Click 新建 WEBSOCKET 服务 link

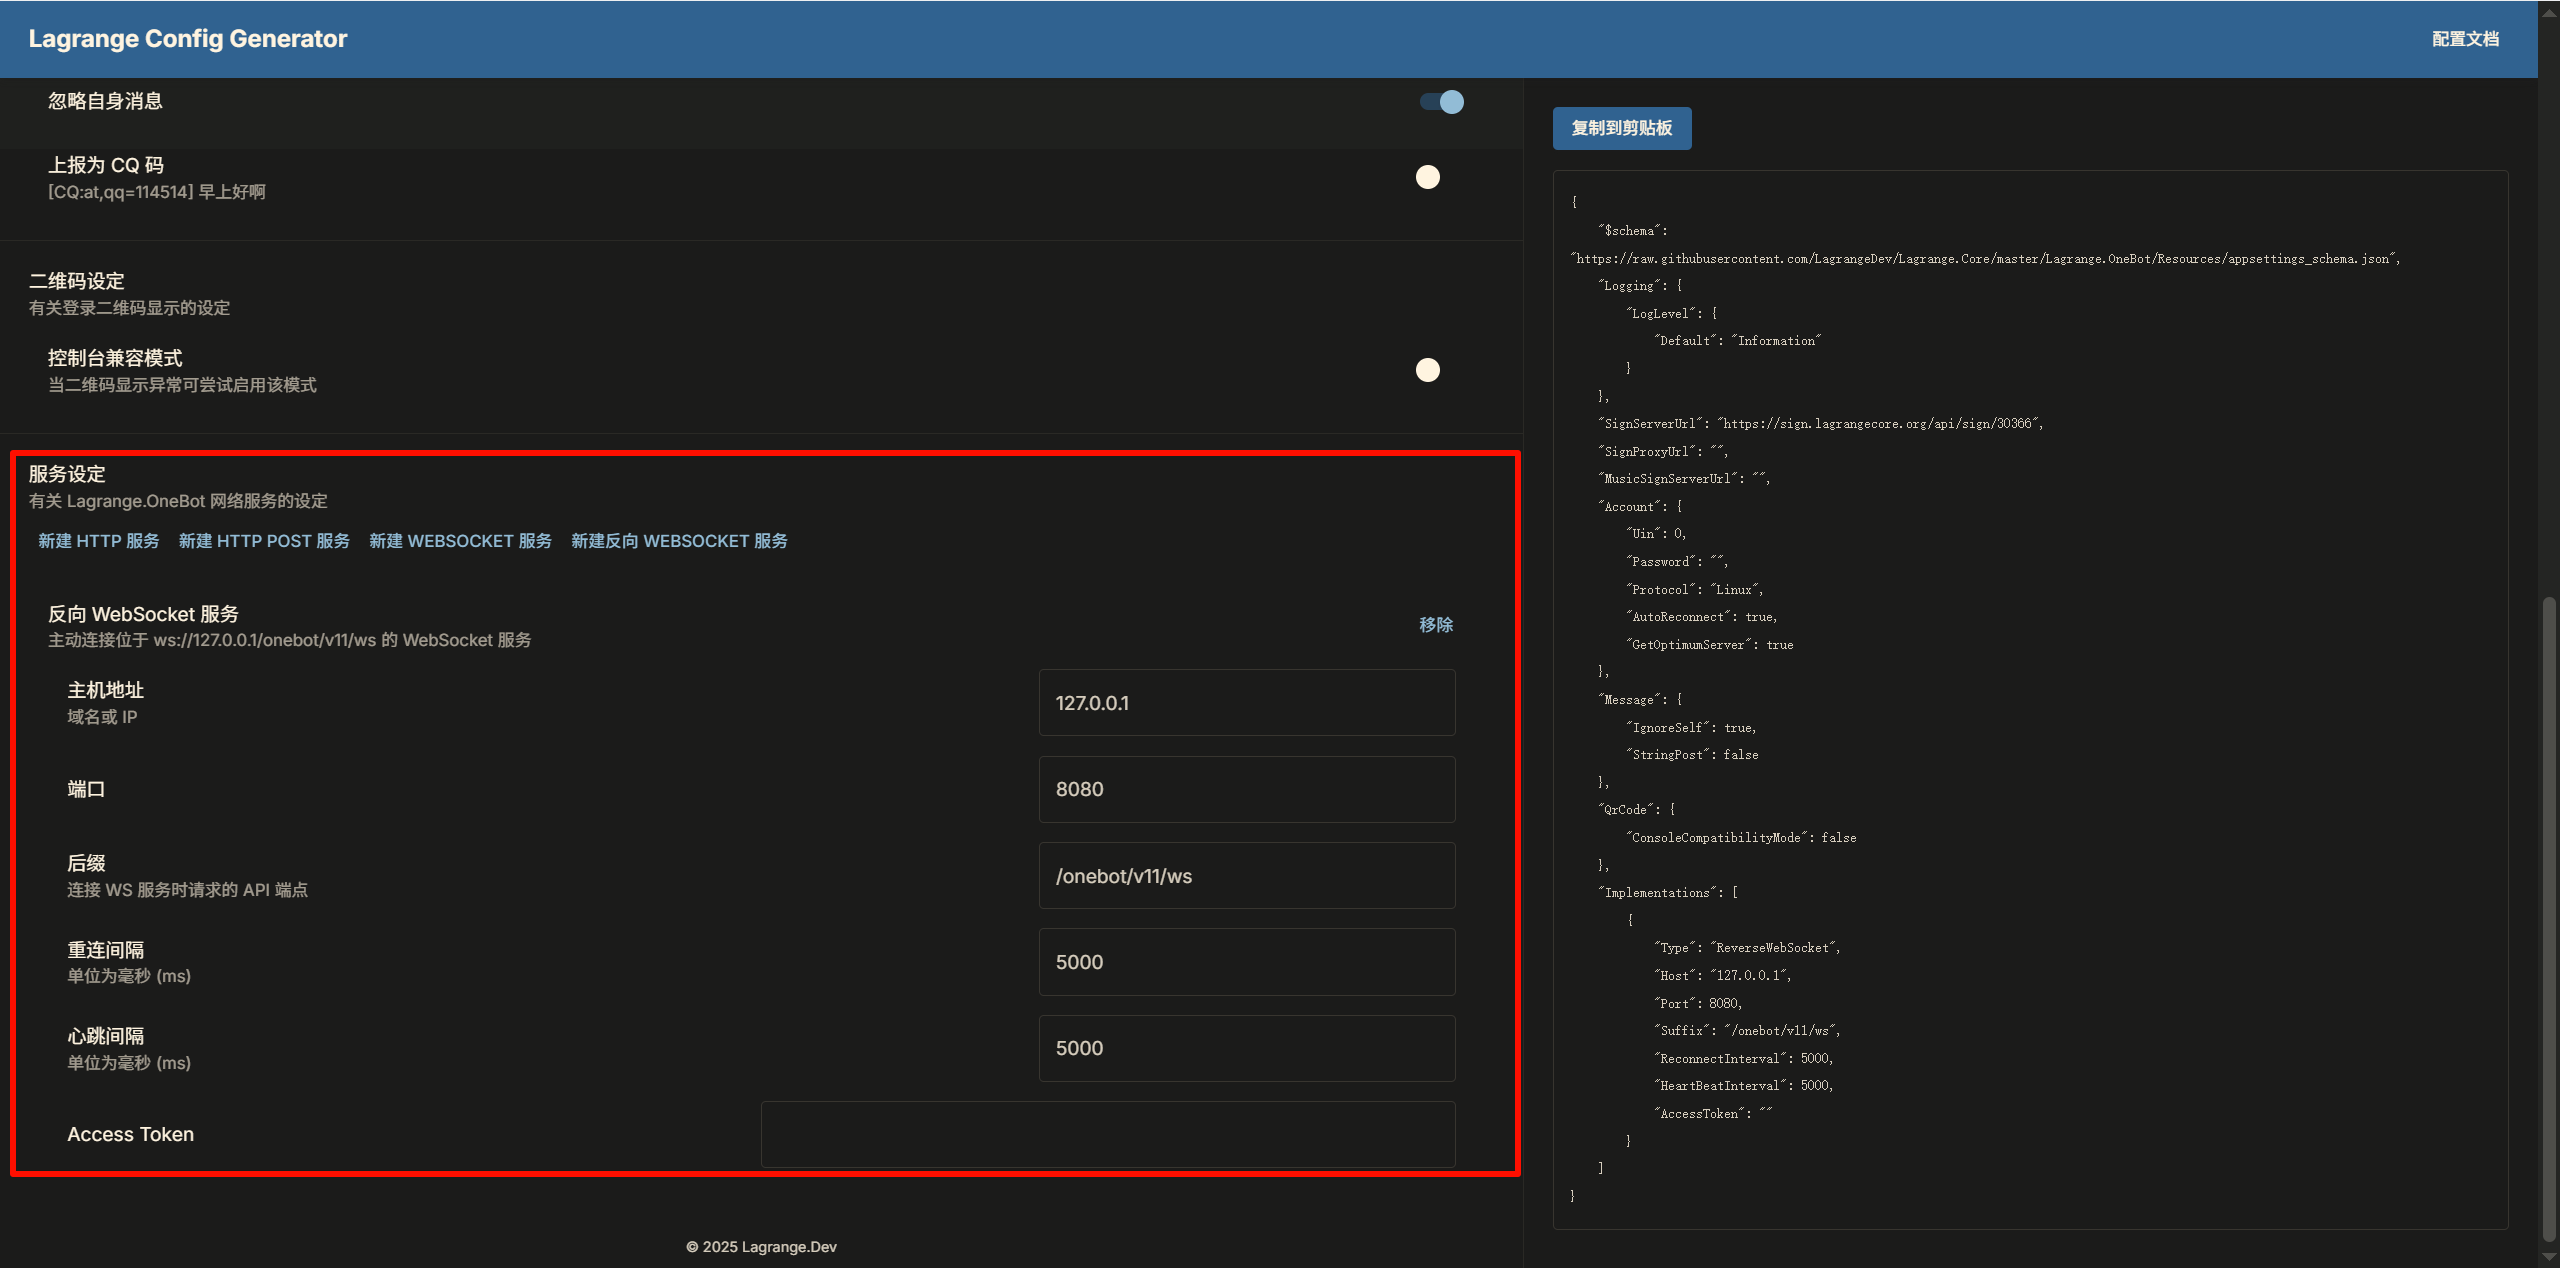(x=460, y=541)
